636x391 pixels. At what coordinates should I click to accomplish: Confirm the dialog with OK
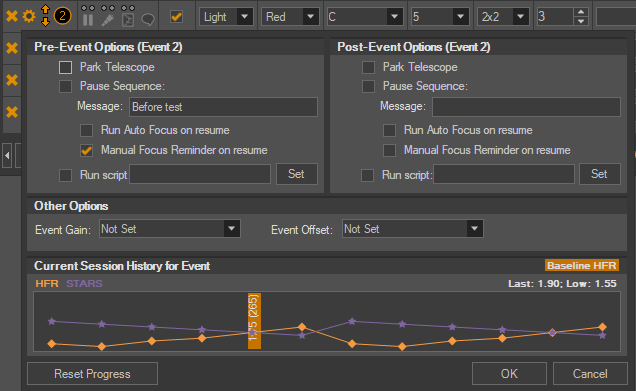coord(509,374)
